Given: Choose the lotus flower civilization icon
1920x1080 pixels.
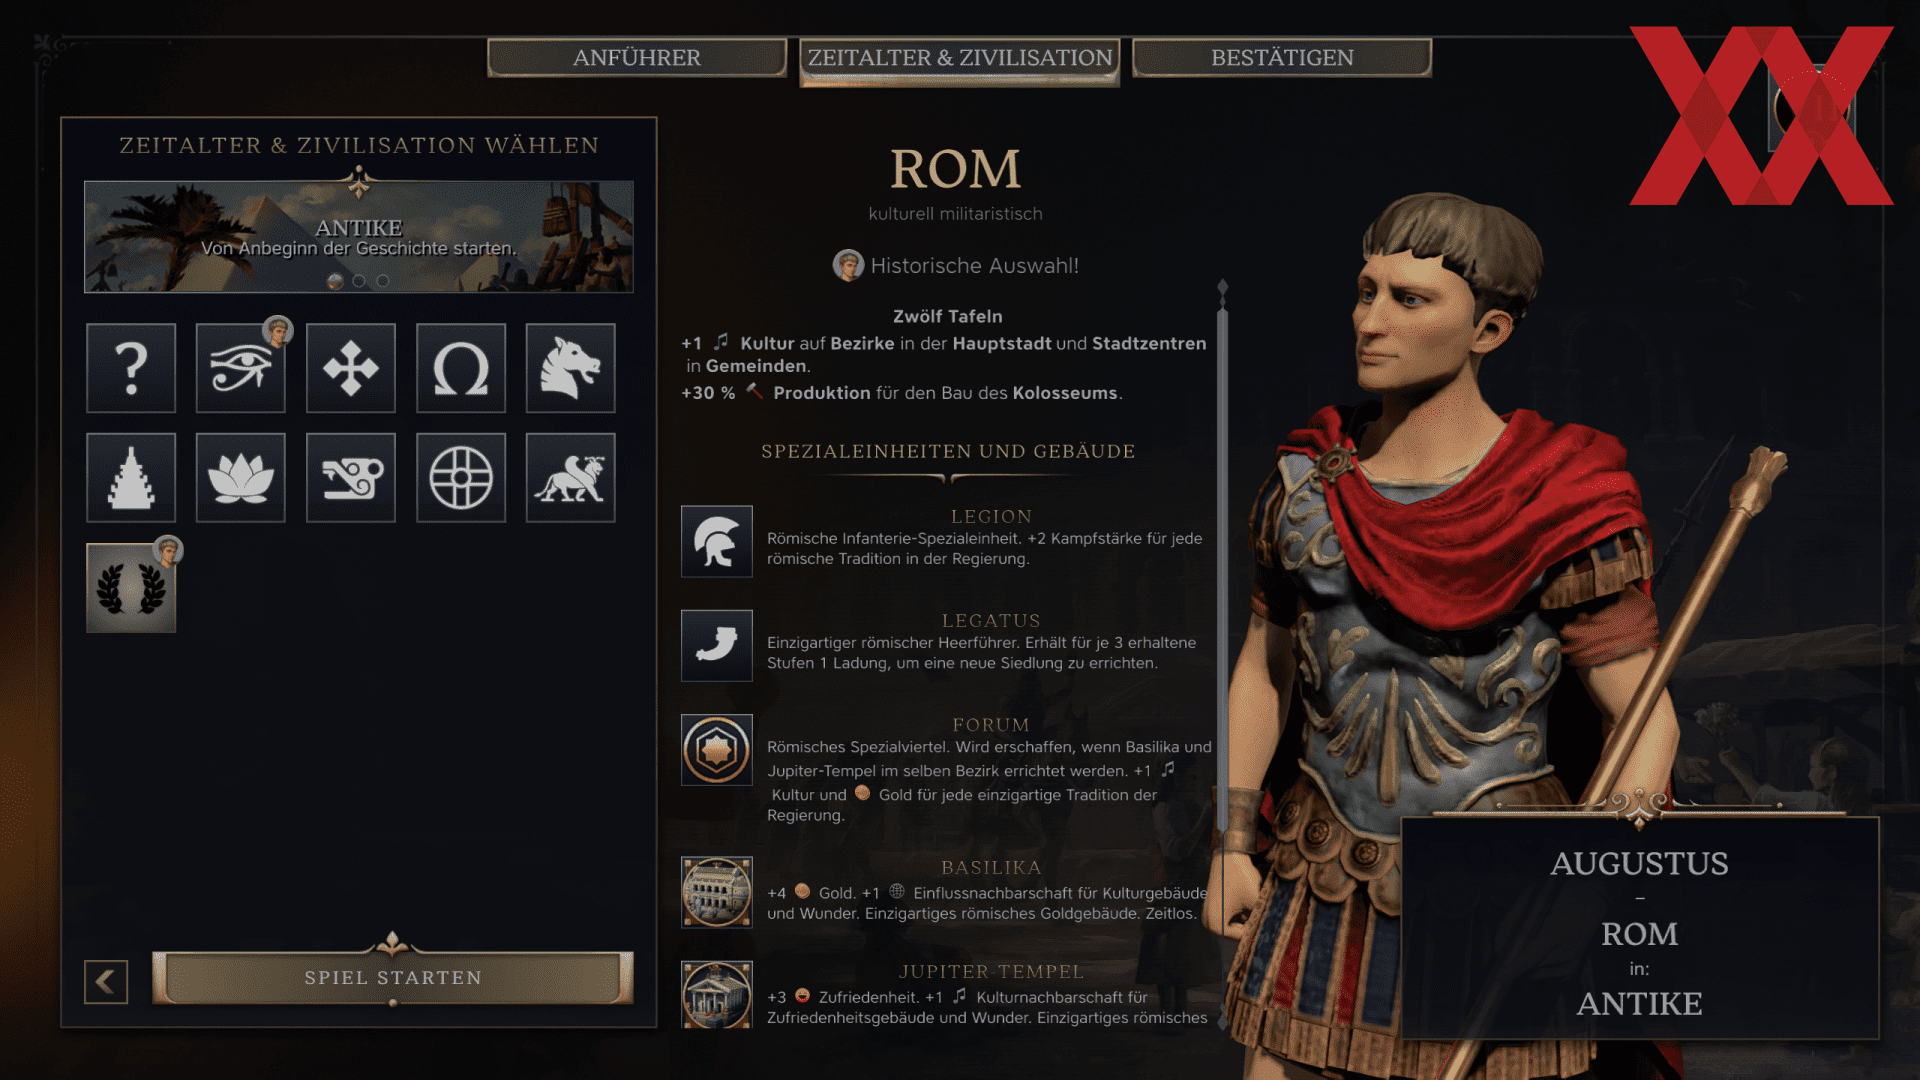Looking at the screenshot, I should 241,478.
